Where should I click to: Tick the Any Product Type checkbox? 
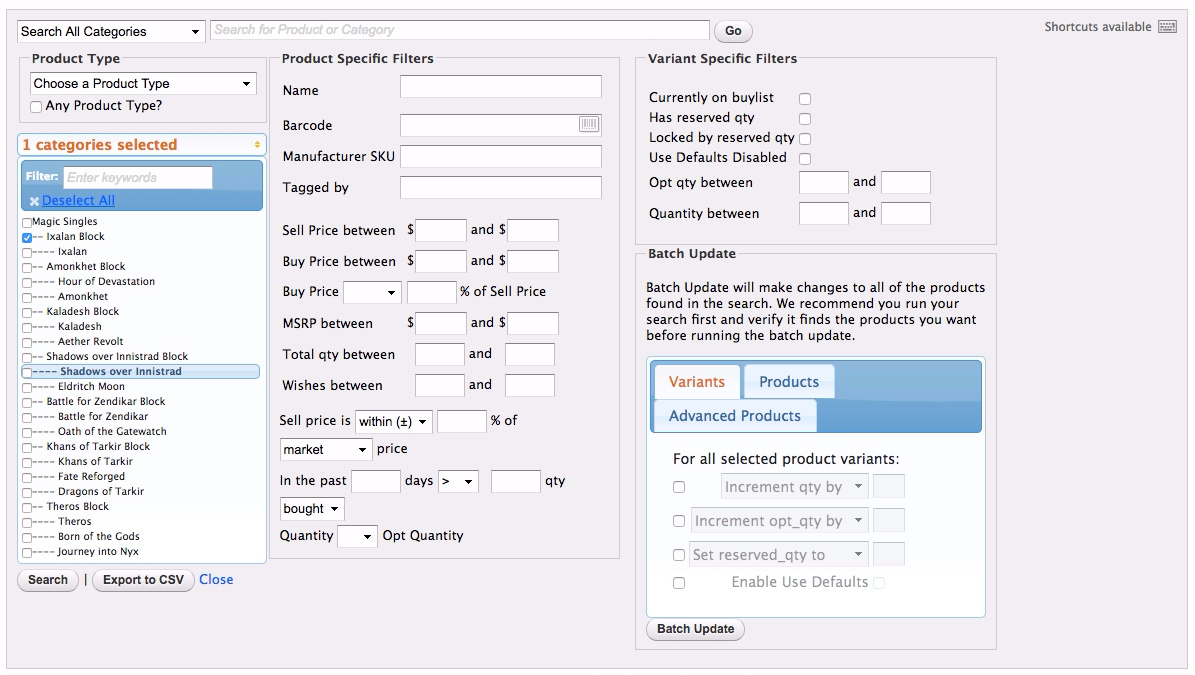pos(36,107)
